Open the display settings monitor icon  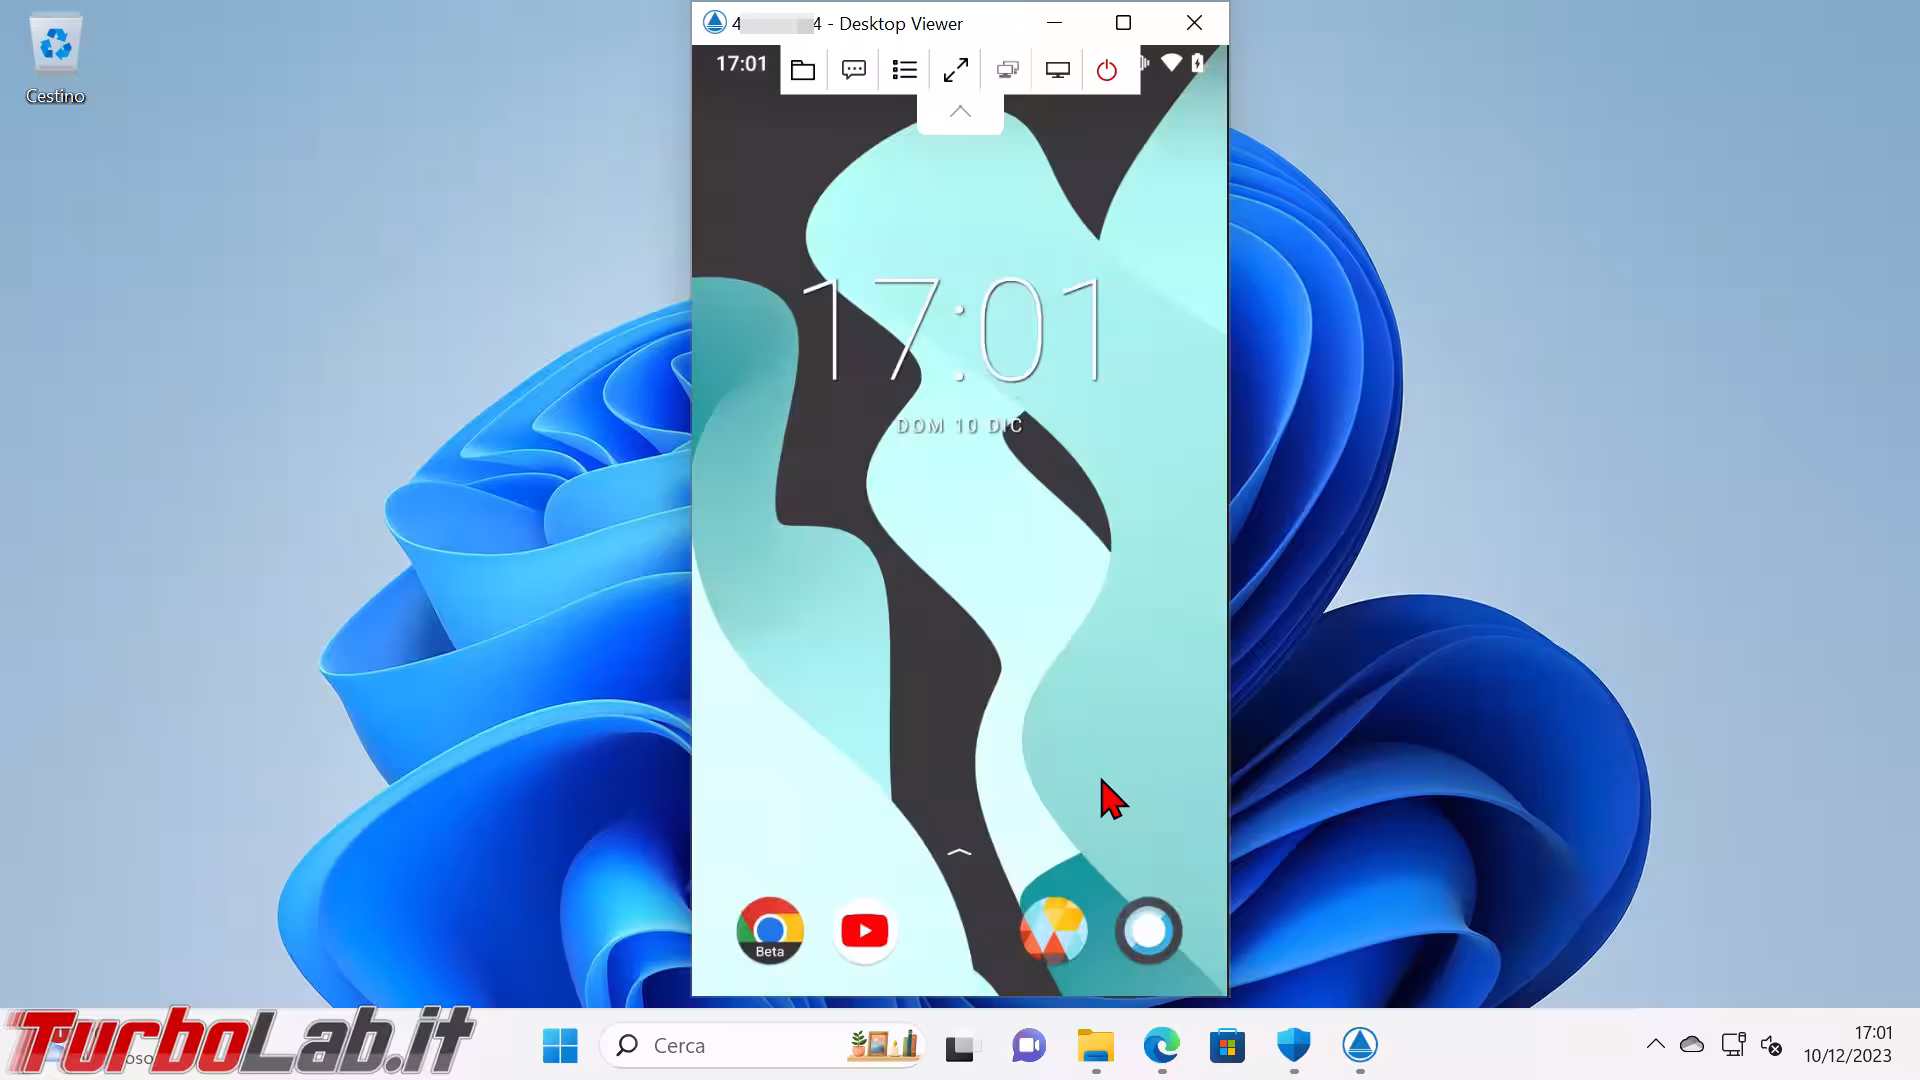pyautogui.click(x=1057, y=70)
